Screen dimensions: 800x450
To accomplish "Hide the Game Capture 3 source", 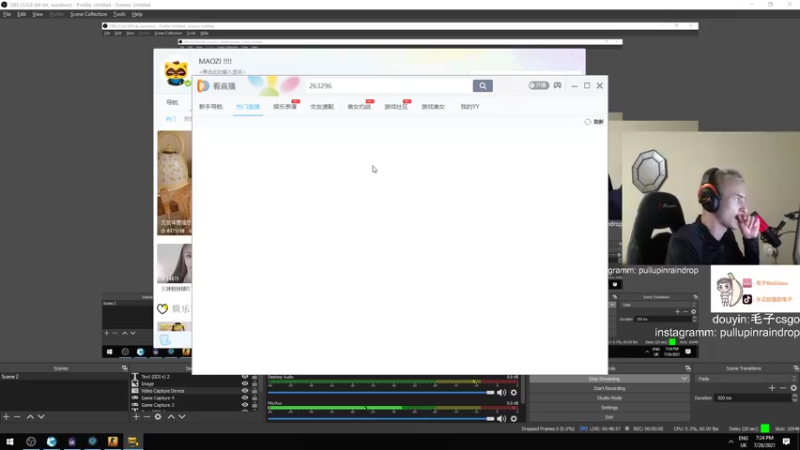I will coord(245,405).
